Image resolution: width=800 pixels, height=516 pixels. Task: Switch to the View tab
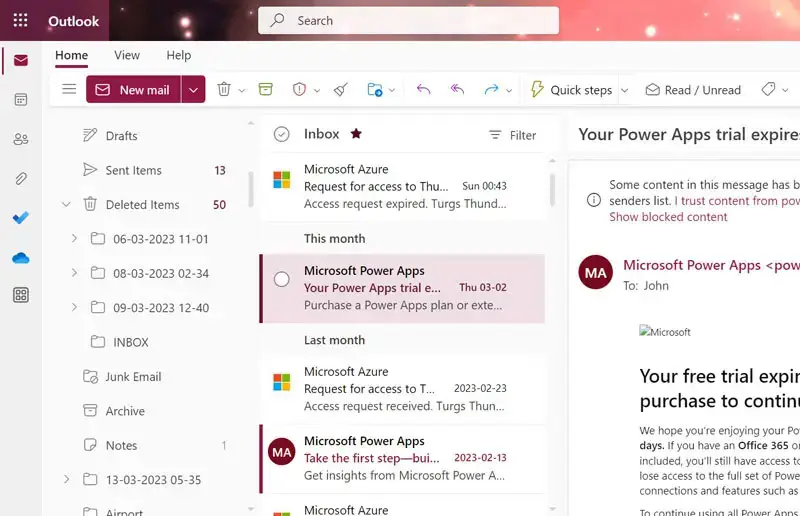[127, 55]
